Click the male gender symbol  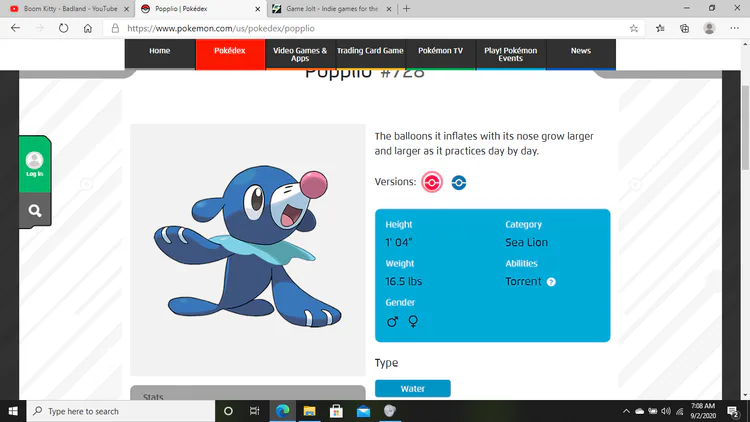392,322
